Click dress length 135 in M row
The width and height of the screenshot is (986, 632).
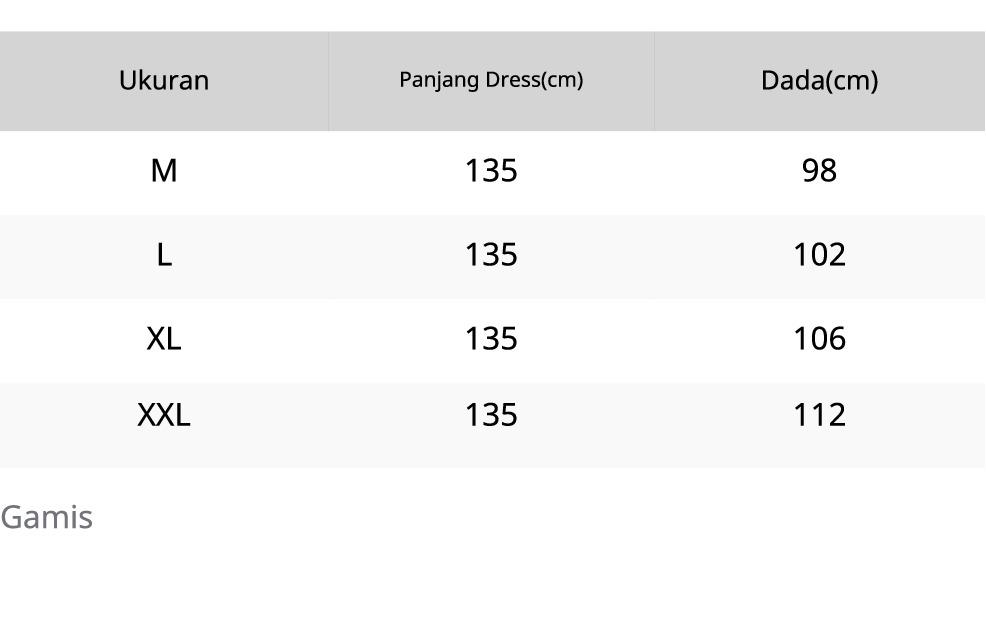pyautogui.click(x=491, y=171)
